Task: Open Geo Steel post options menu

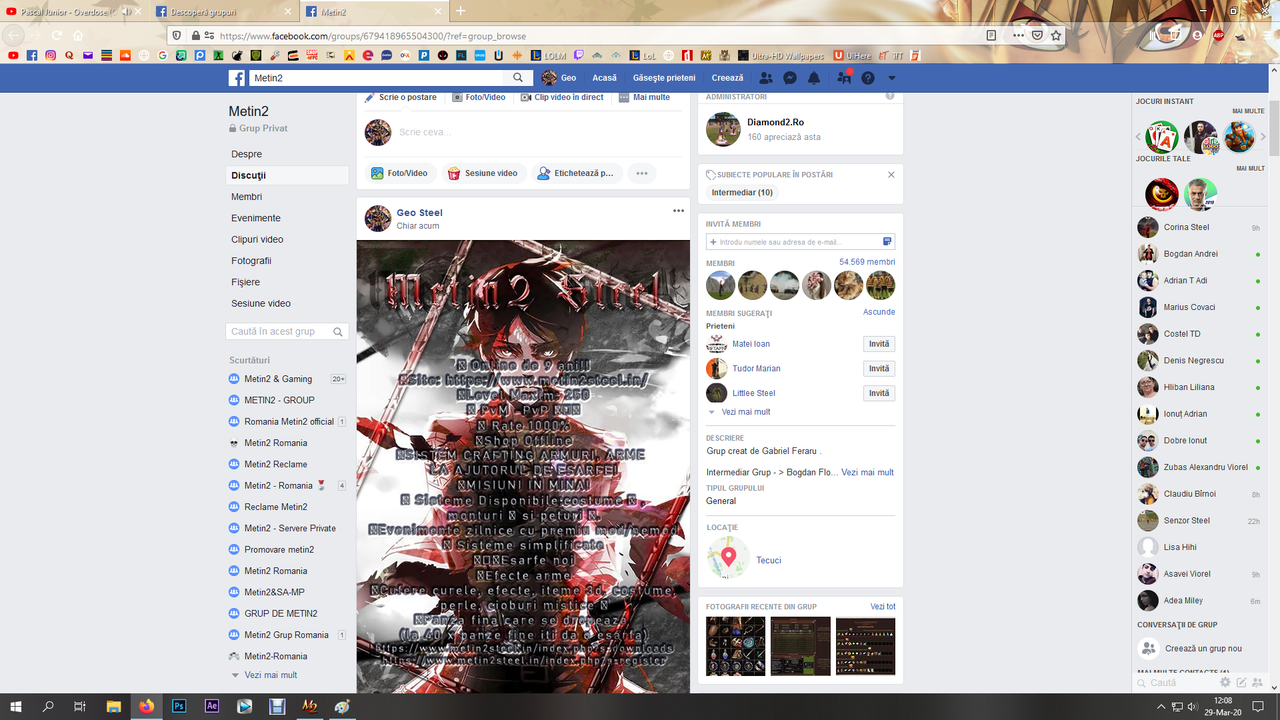Action: tap(678, 211)
